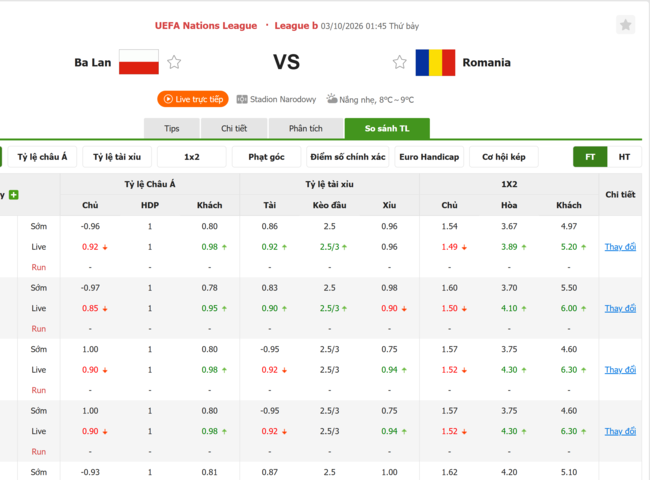The image size is (650, 480).
Task: Favorite the Ba Lan team star
Action: [x=174, y=62]
